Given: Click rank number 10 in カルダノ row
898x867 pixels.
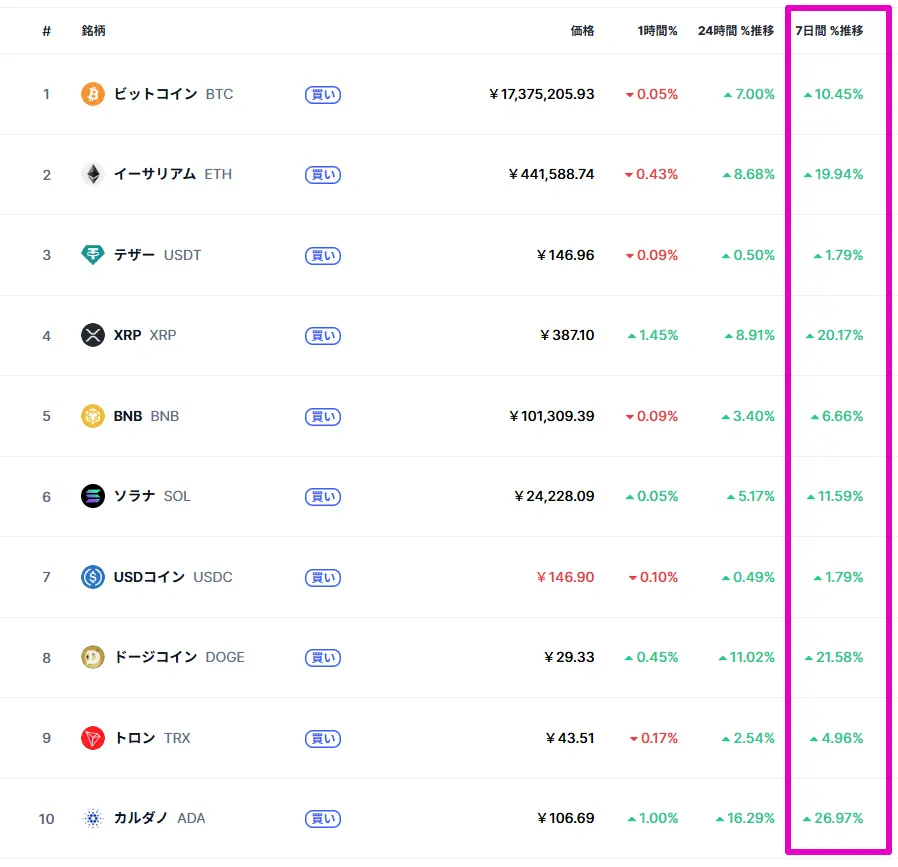Looking at the screenshot, I should 46,819.
